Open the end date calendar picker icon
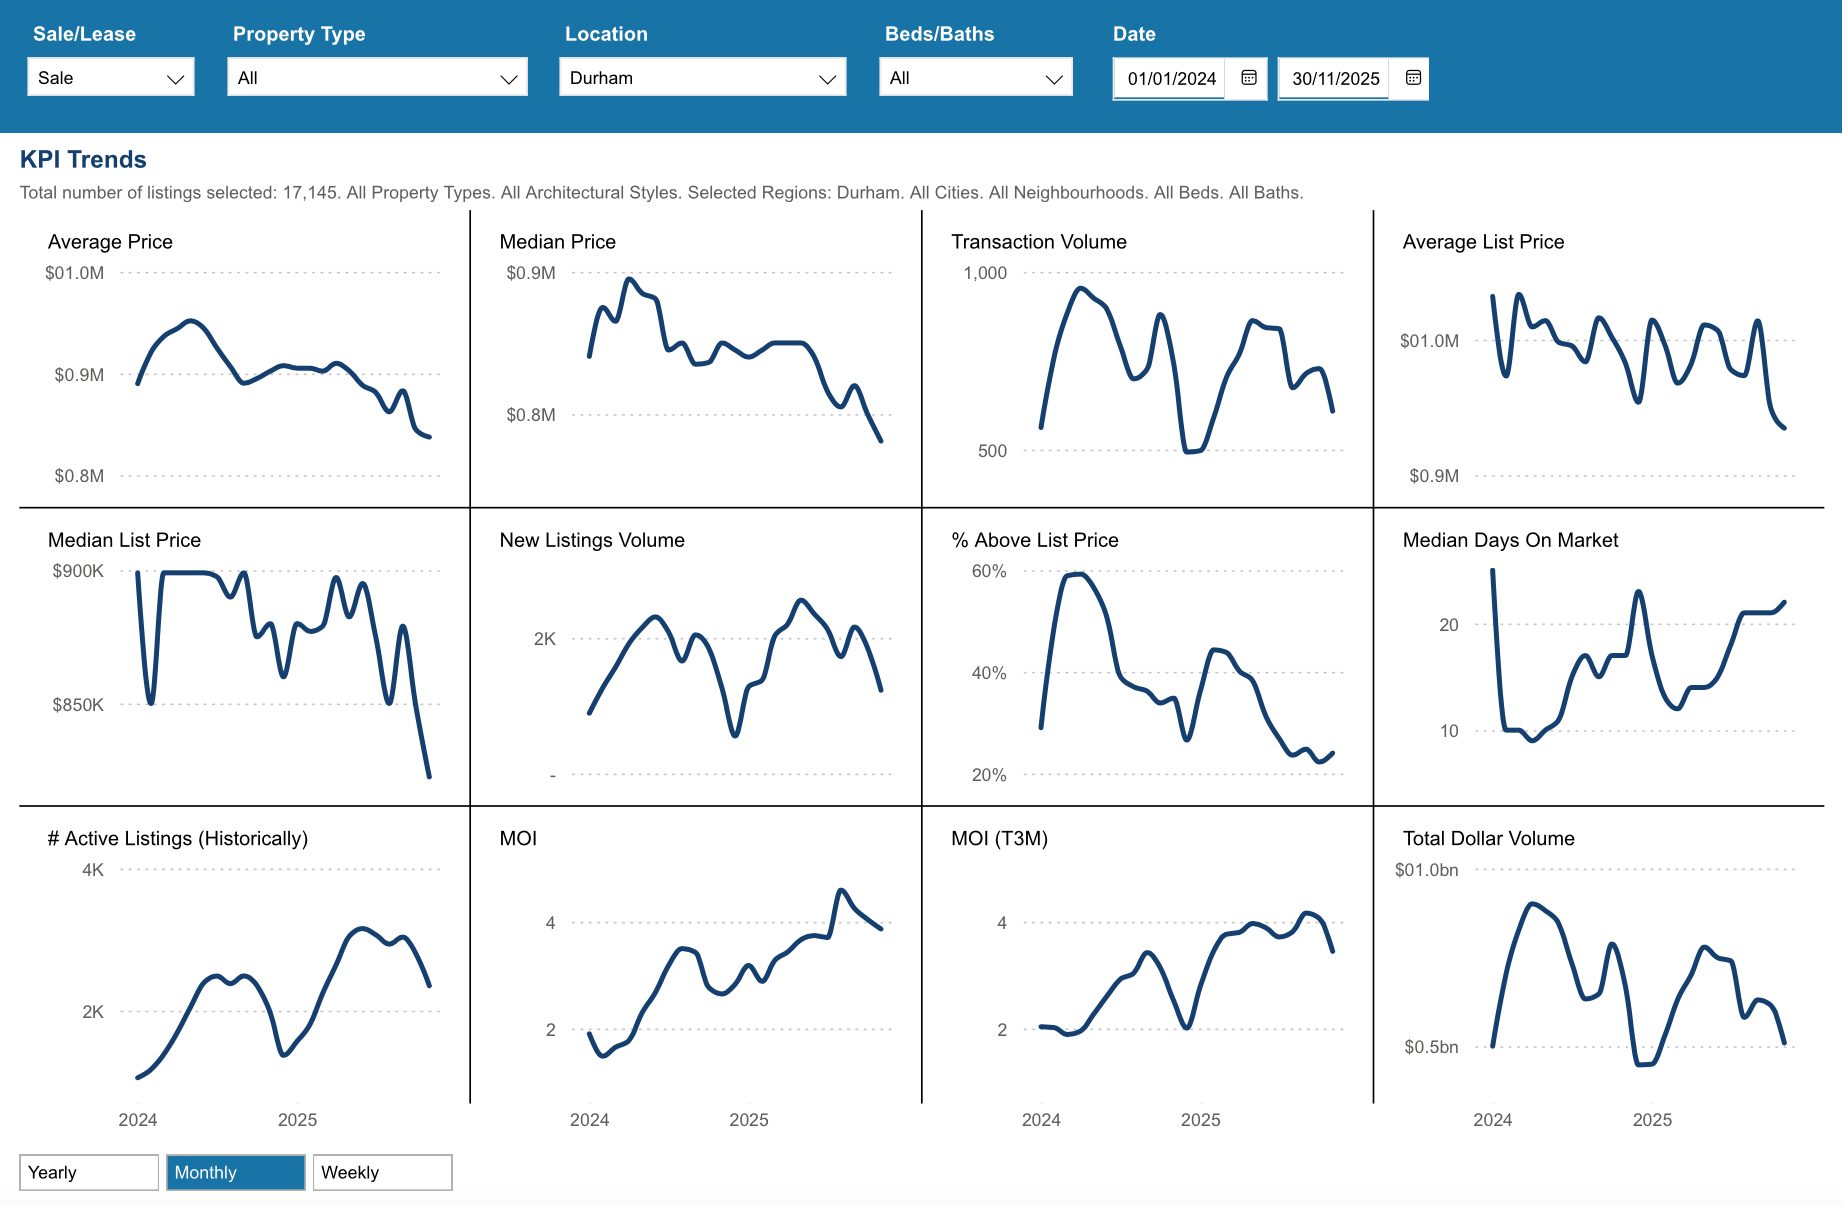Image resolution: width=1842 pixels, height=1206 pixels. tap(1412, 78)
